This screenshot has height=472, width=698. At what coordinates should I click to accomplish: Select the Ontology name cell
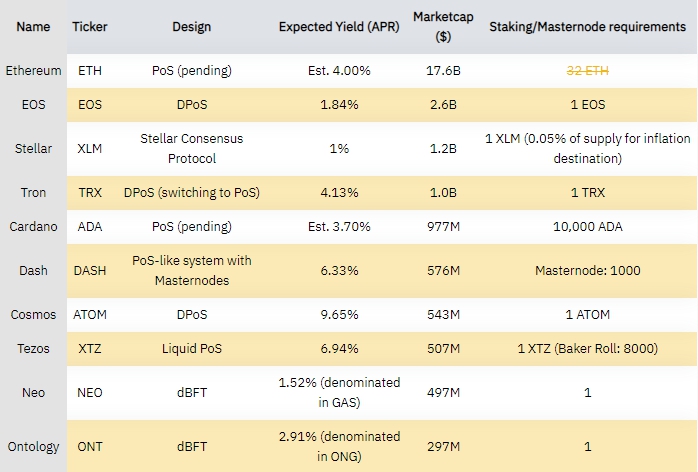(33, 446)
